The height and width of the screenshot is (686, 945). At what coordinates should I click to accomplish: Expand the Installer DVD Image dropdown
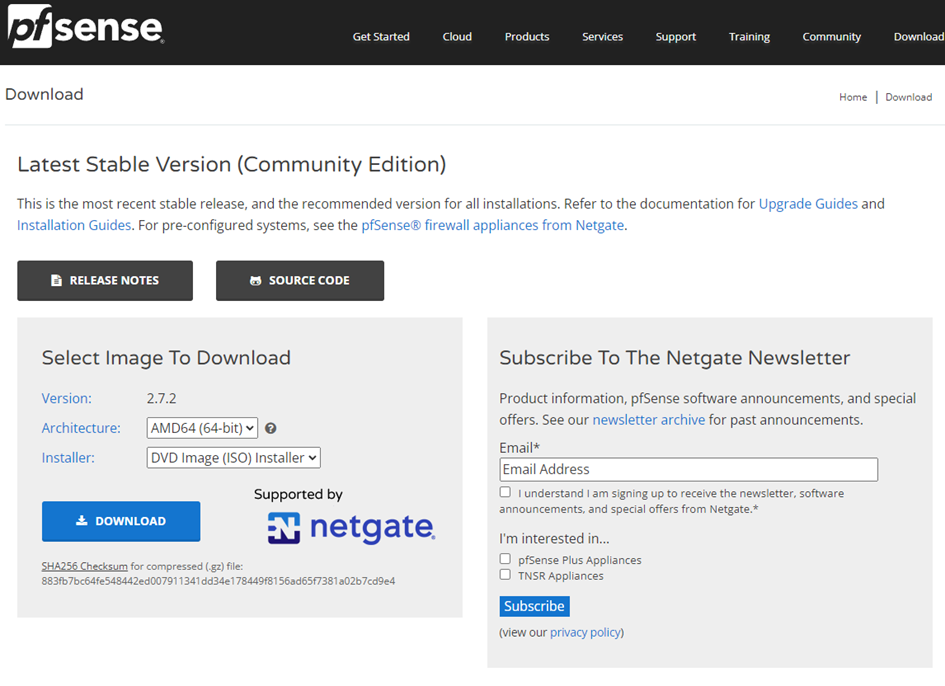click(x=233, y=458)
